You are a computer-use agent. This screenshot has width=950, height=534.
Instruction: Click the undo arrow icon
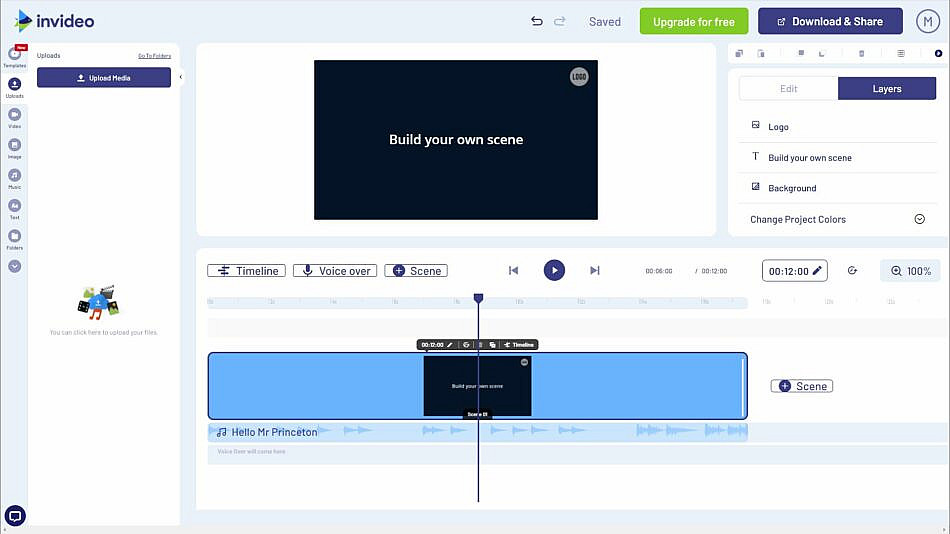point(537,21)
